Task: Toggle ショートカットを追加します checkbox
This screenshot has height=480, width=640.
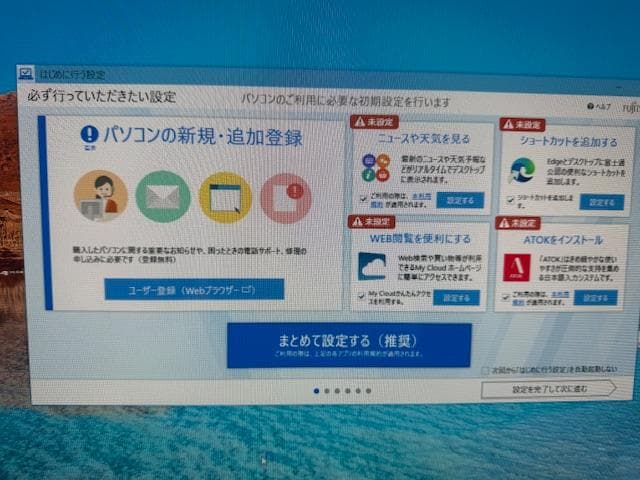Action: point(510,200)
